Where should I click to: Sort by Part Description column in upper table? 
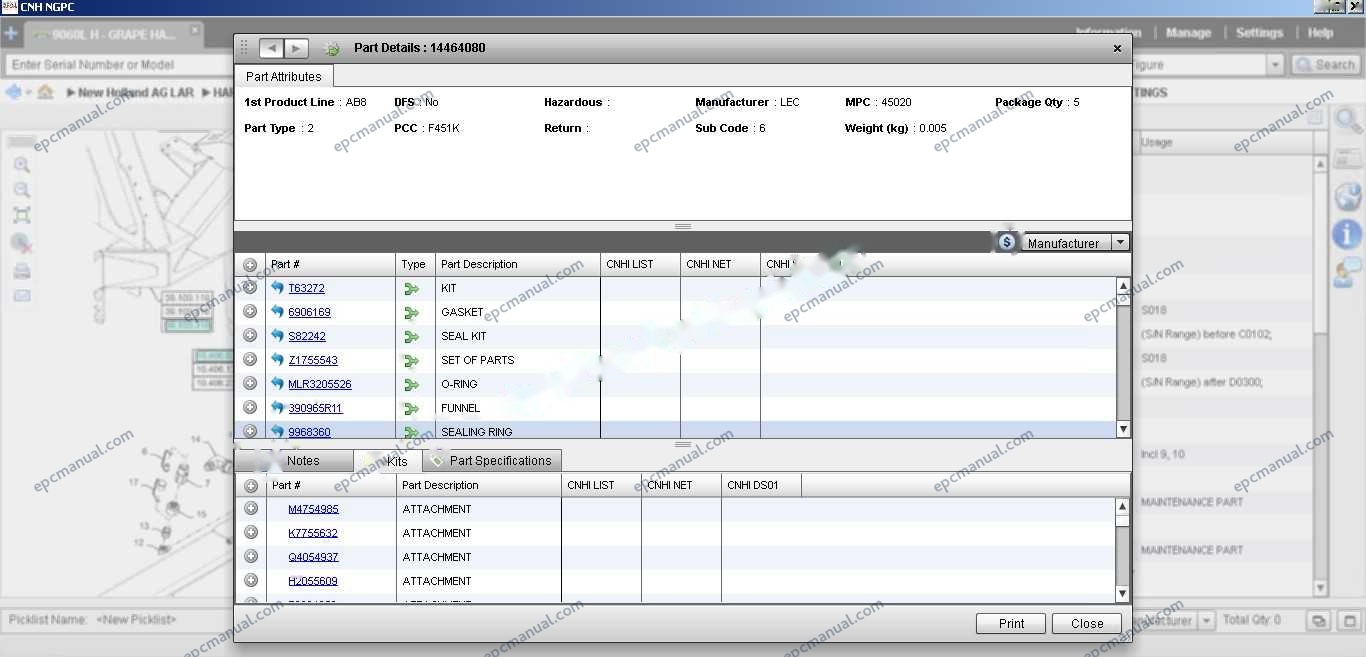[518, 265]
